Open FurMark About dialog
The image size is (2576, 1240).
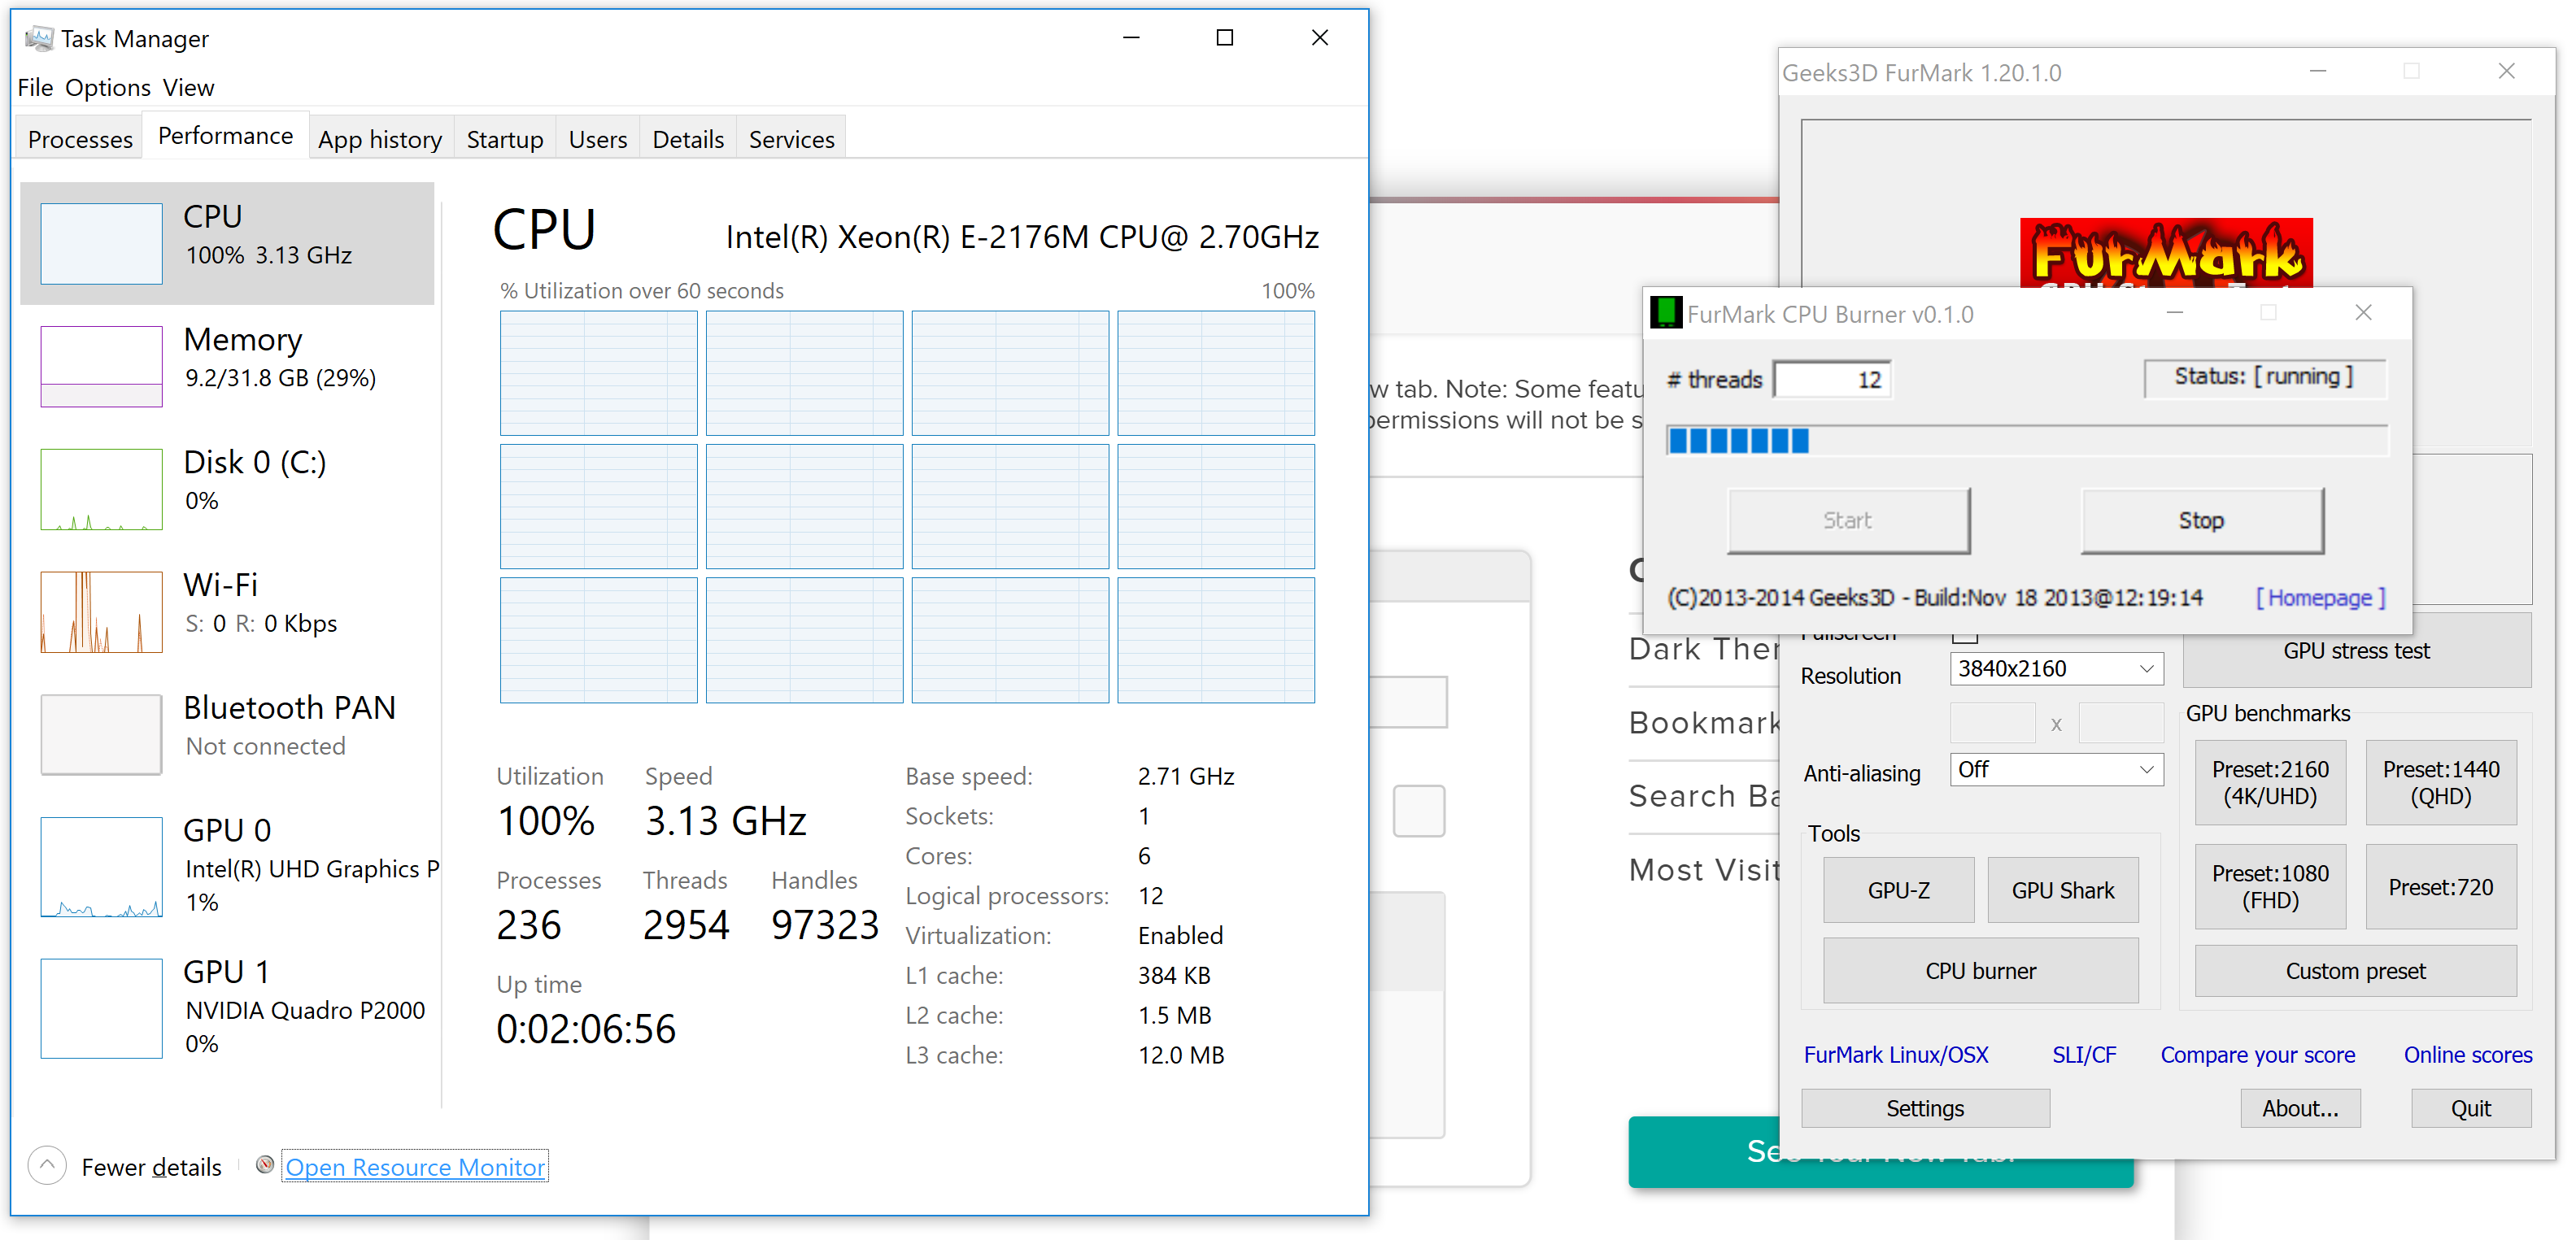click(x=2300, y=1108)
